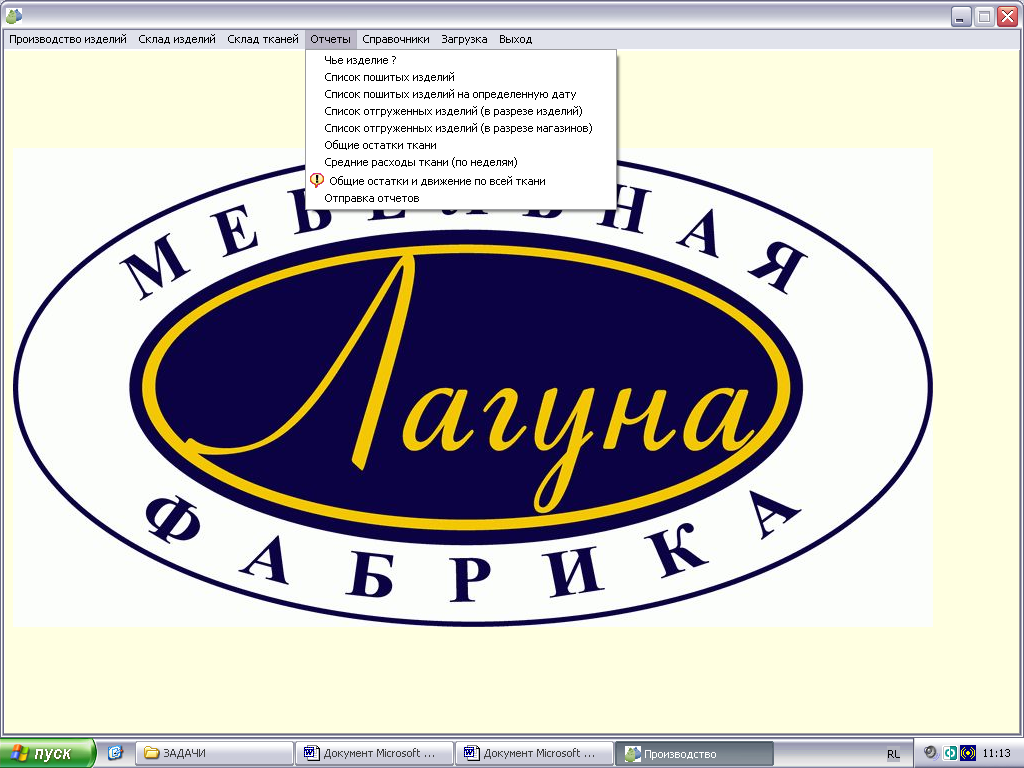Select the Чье изделие ? report
The image size is (1024, 768).
coord(461,60)
